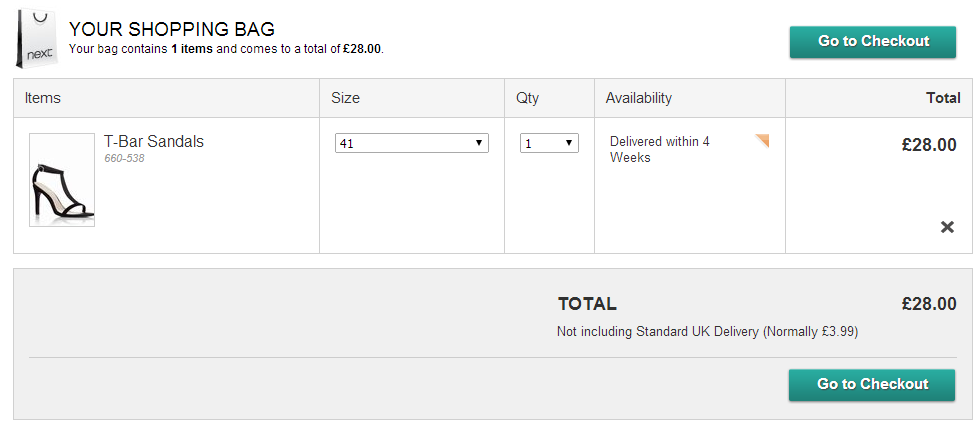Click the Total column header

point(943,98)
